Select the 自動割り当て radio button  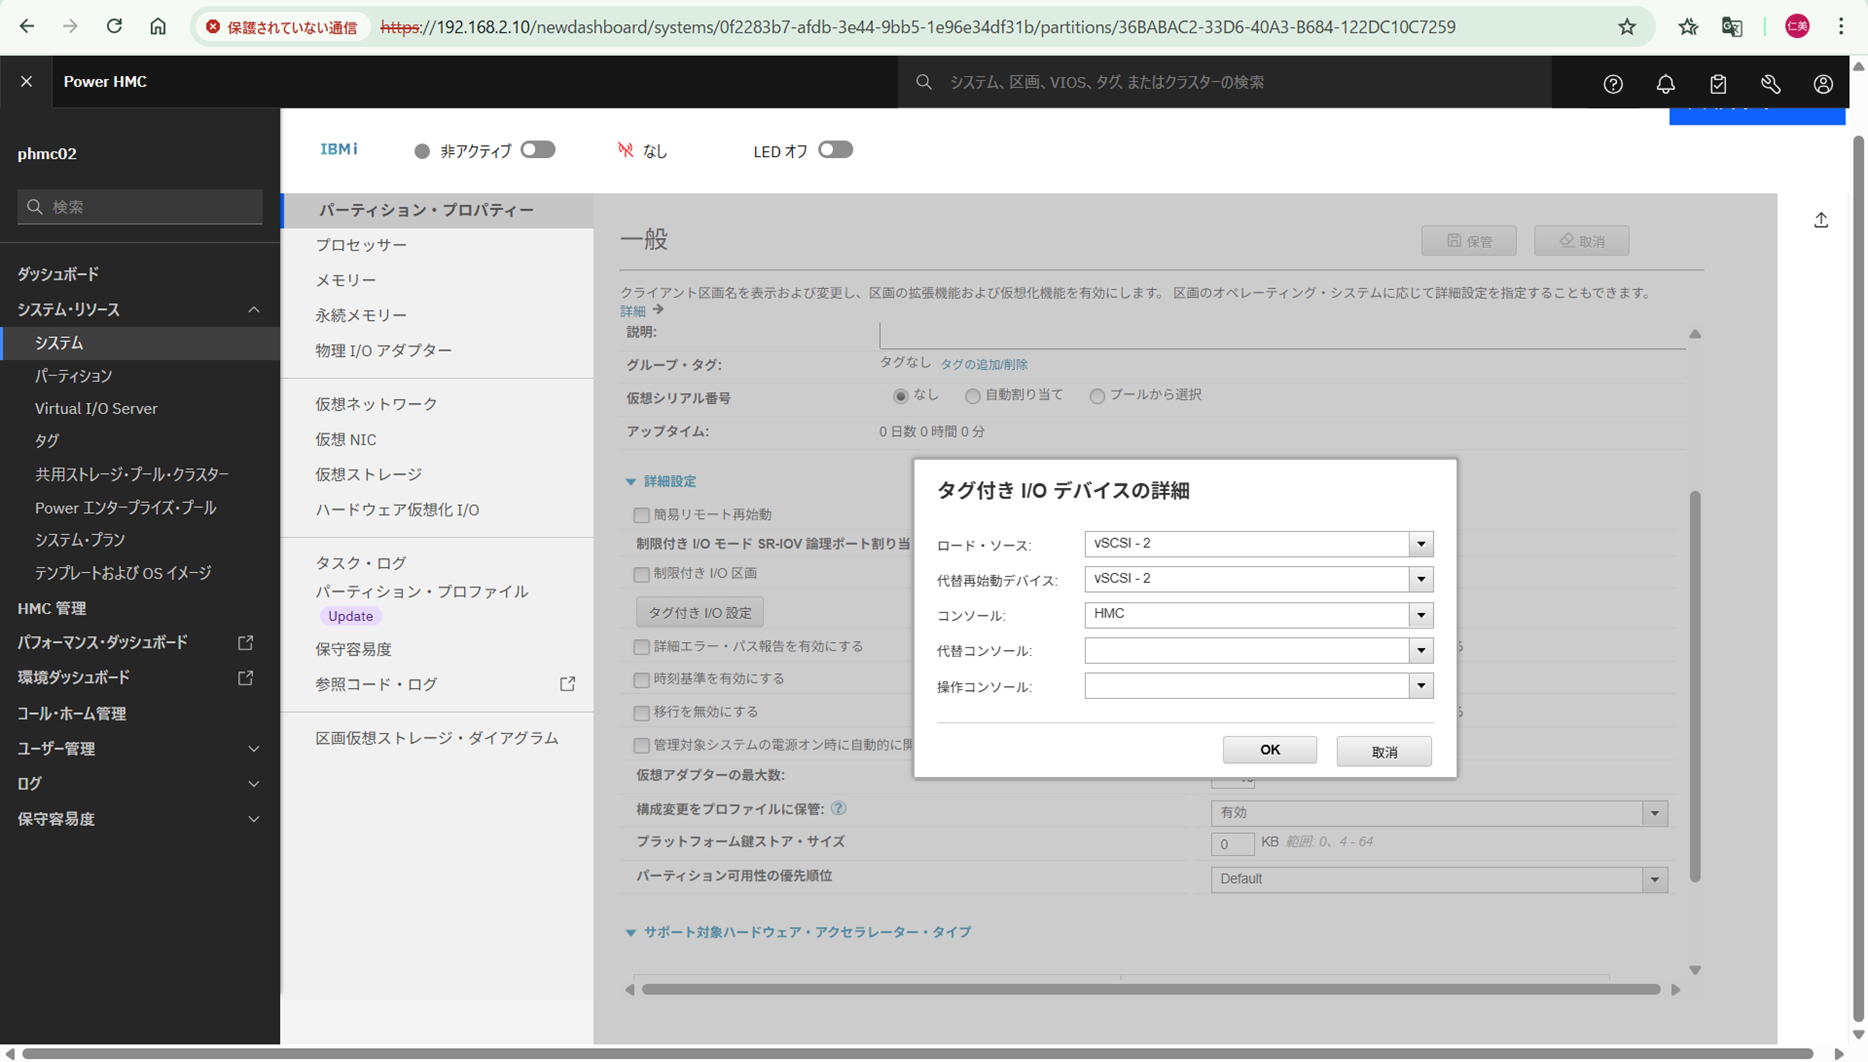[972, 396]
